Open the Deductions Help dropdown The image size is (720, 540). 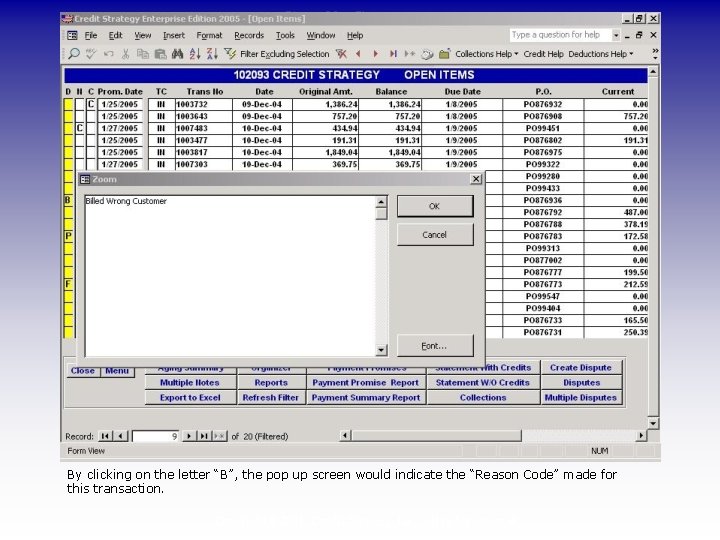click(x=601, y=54)
